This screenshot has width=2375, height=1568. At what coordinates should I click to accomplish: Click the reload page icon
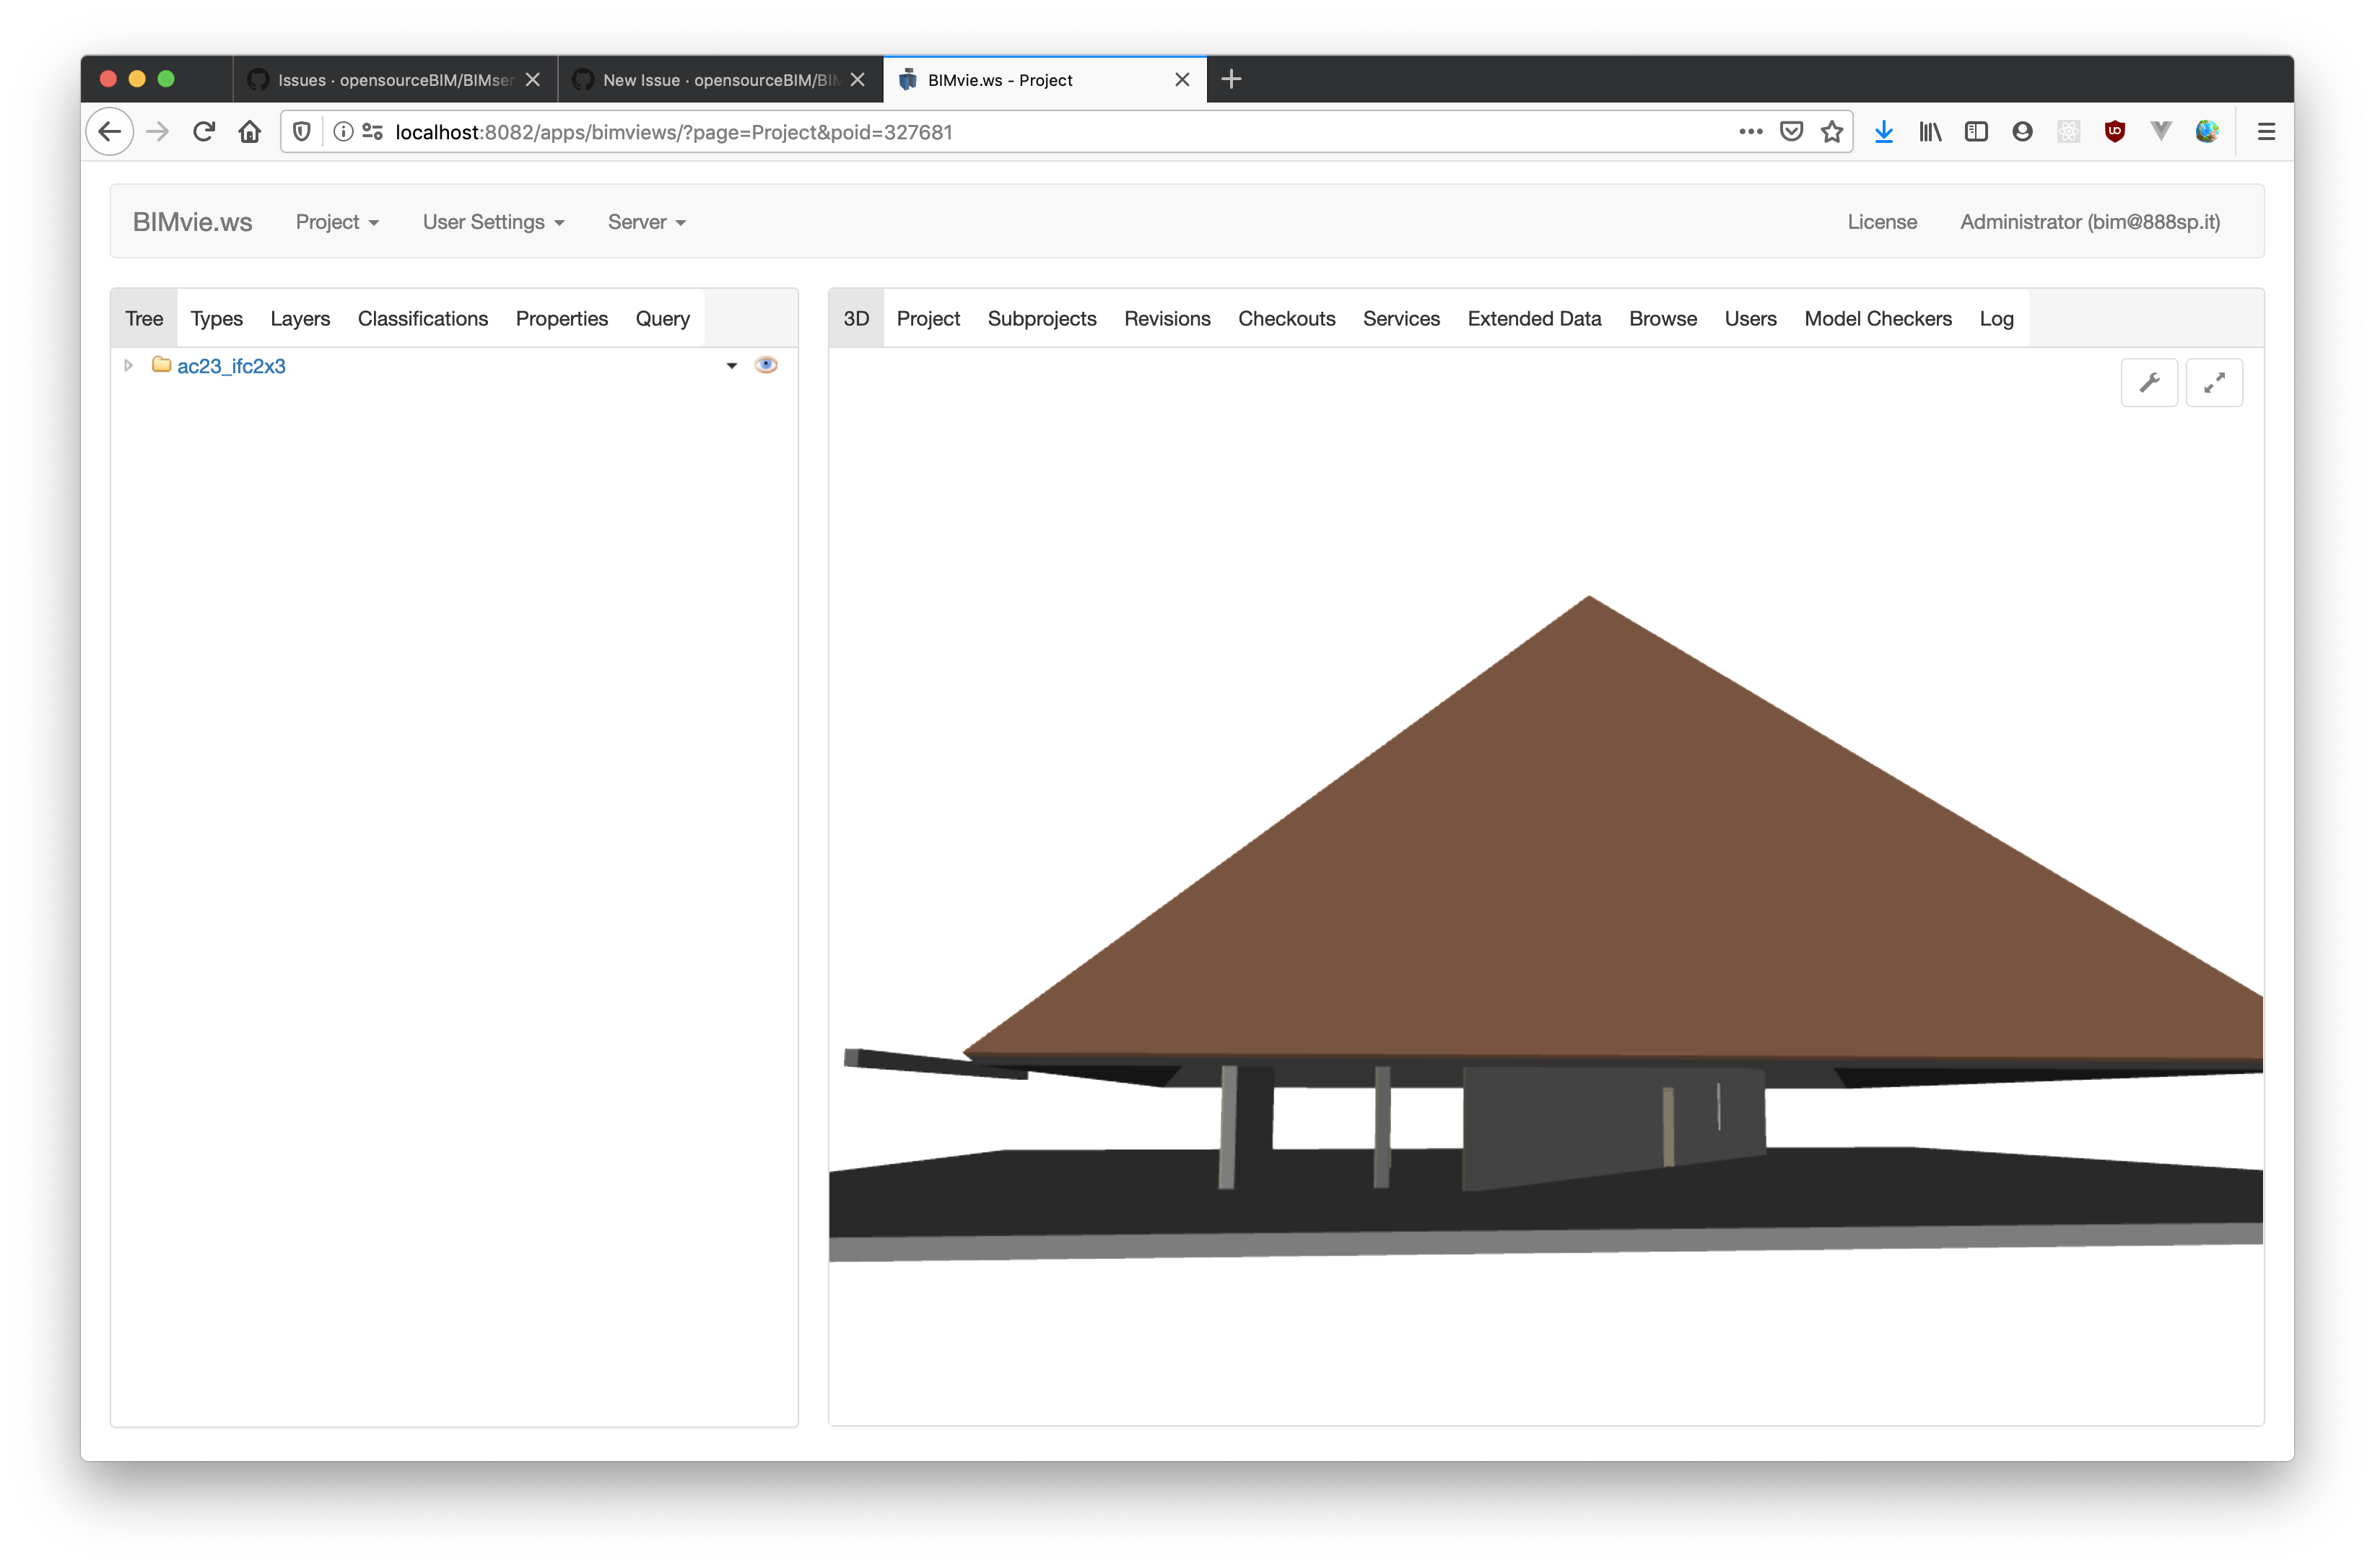203,131
